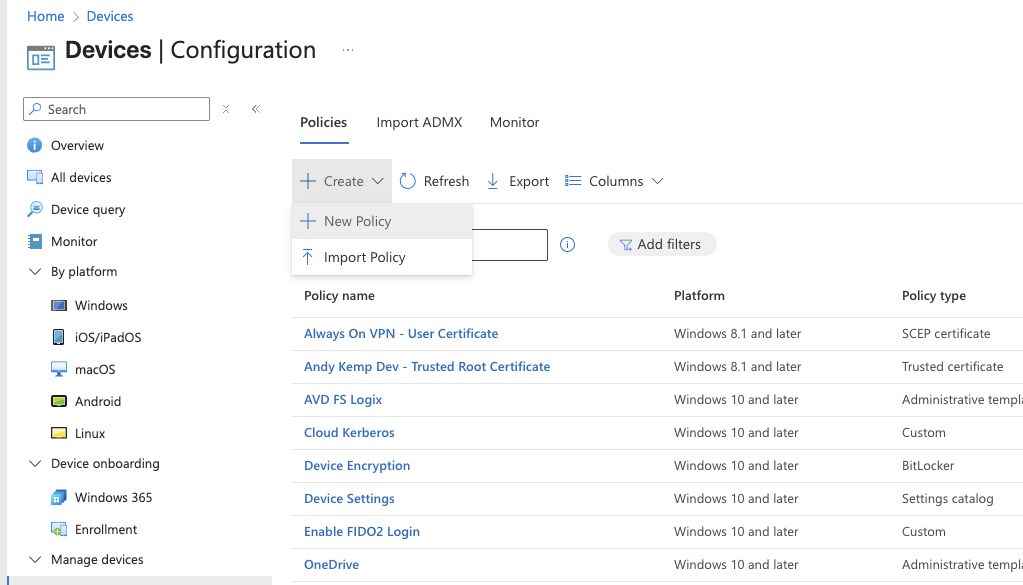Choose New Policy from the Create menu
Screen dimensions: 1023x585
[382, 221]
